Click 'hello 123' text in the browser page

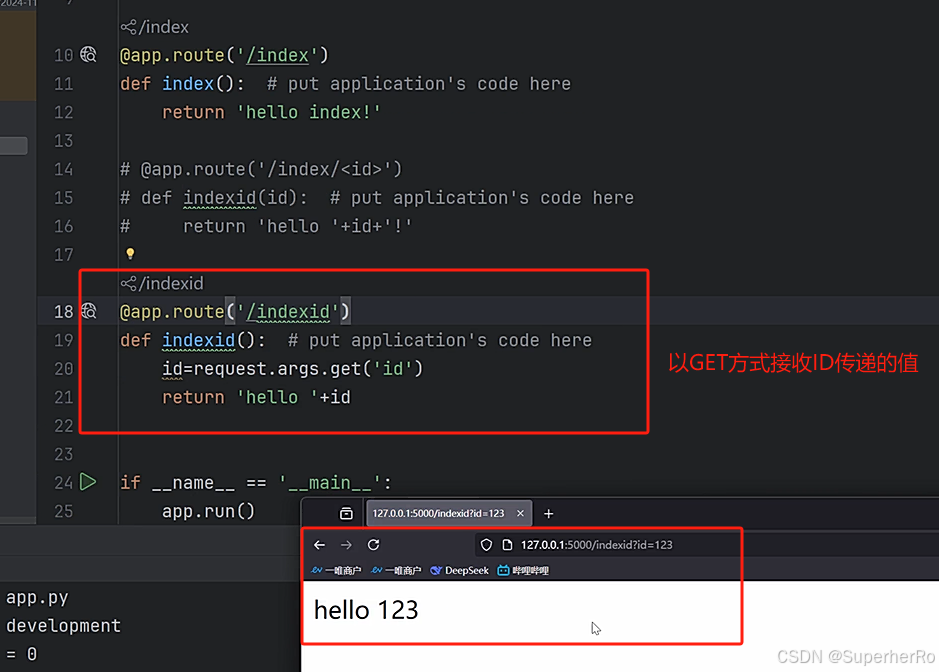click(x=366, y=610)
